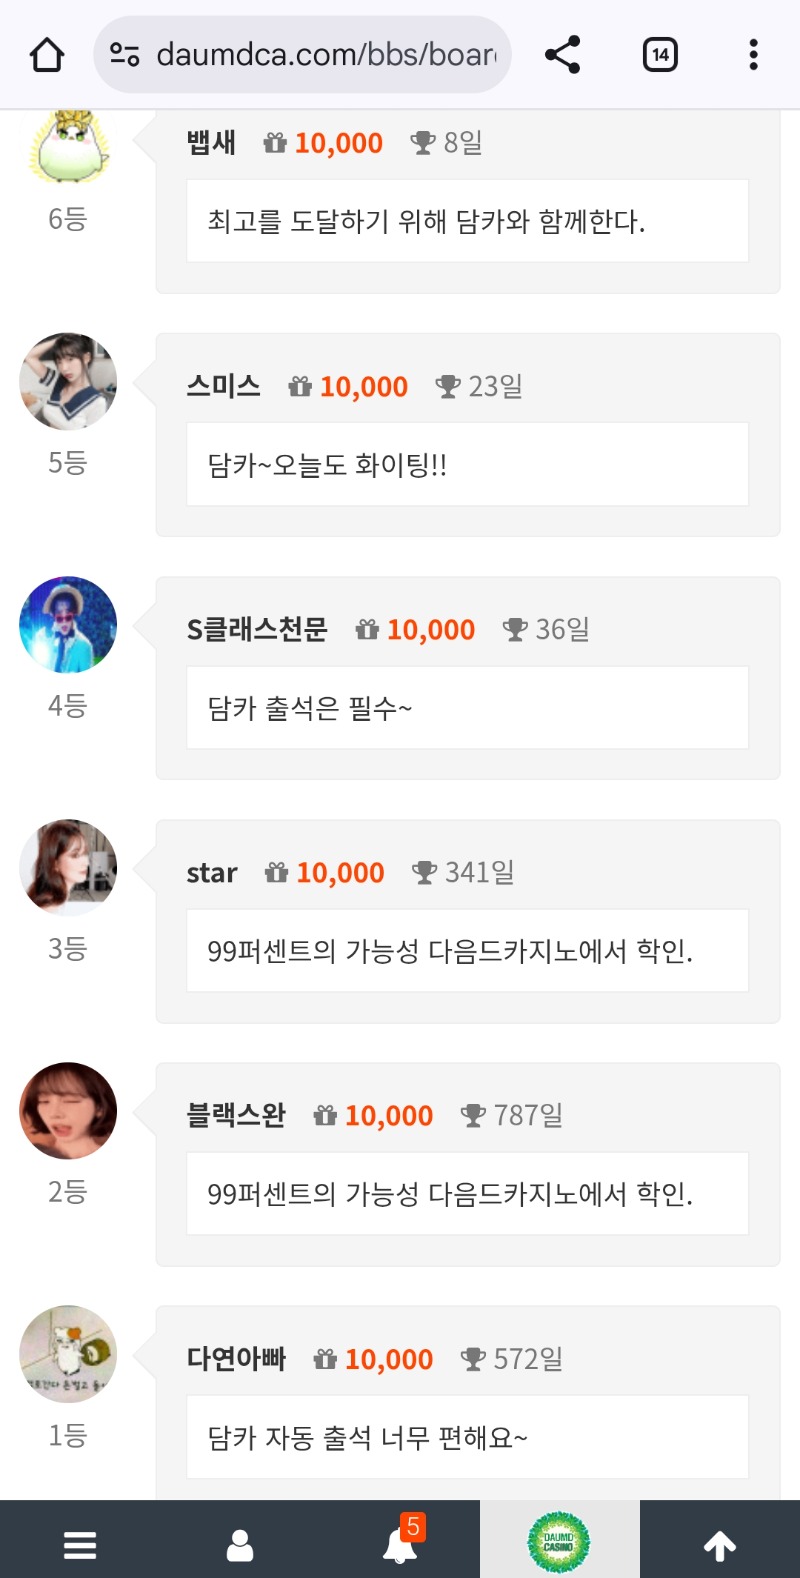
Task: Open site info icon in address bar
Action: [125, 54]
